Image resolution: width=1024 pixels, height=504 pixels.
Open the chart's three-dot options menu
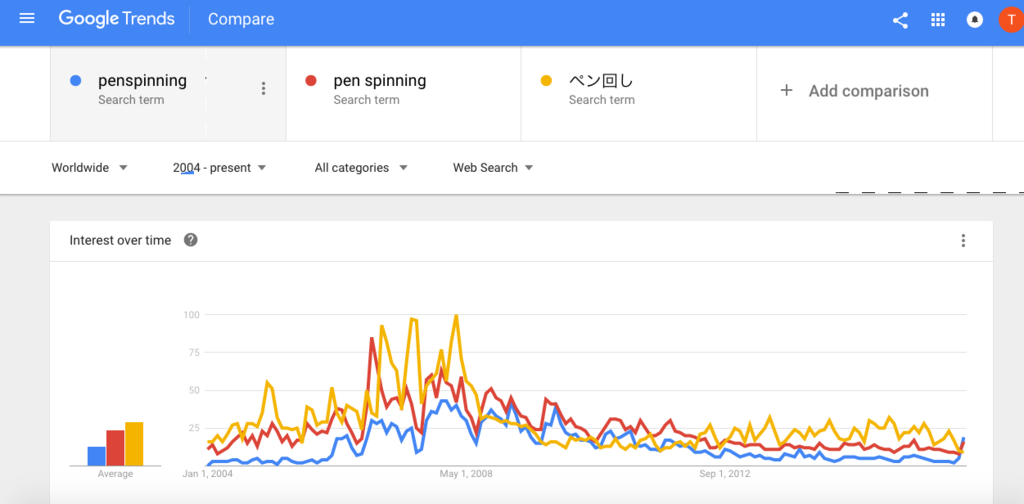point(963,240)
